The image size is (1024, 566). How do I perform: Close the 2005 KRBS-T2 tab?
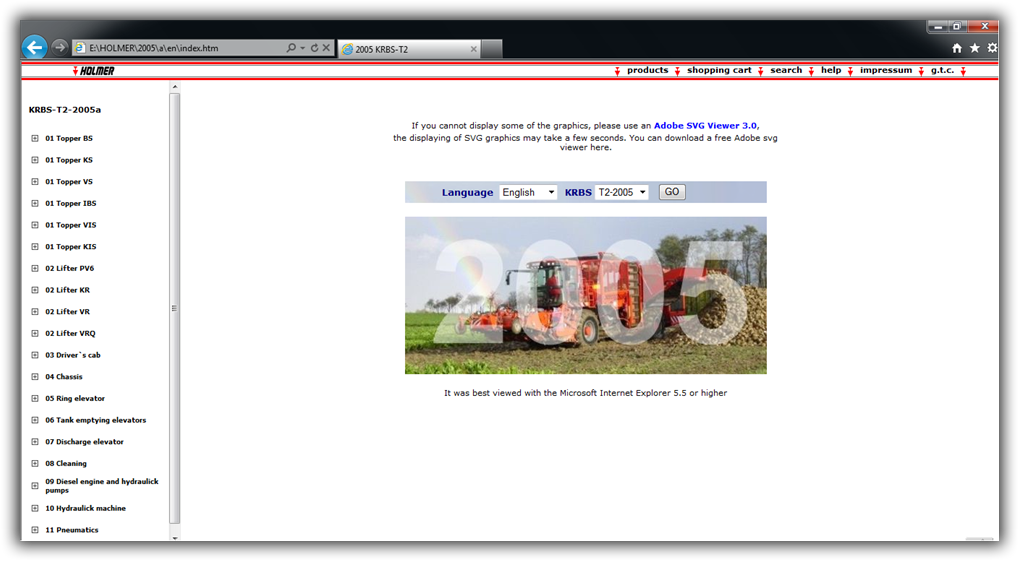[473, 49]
